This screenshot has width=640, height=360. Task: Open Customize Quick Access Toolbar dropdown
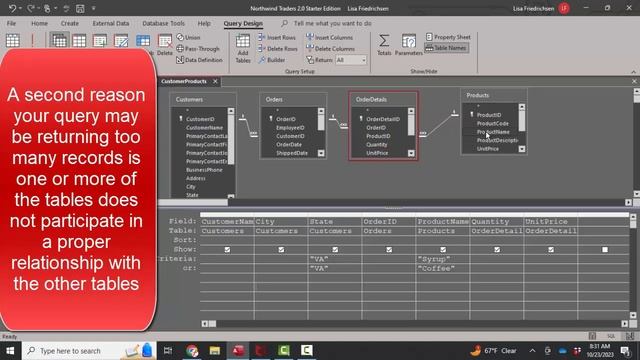click(93, 8)
